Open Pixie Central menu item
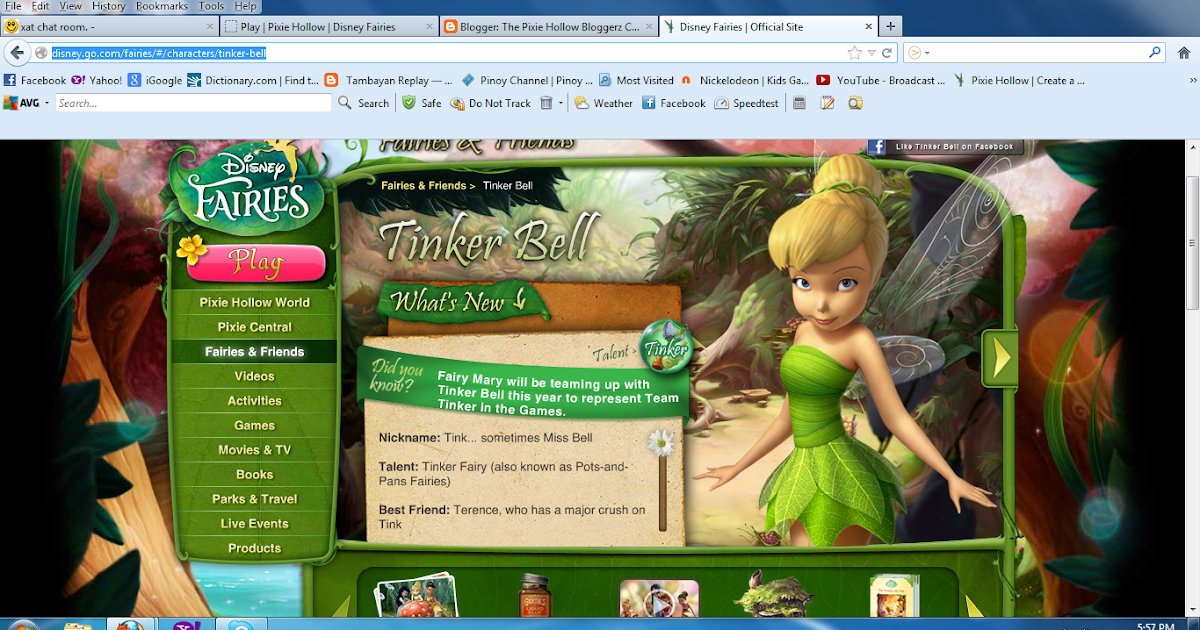The width and height of the screenshot is (1200, 630). tap(254, 327)
